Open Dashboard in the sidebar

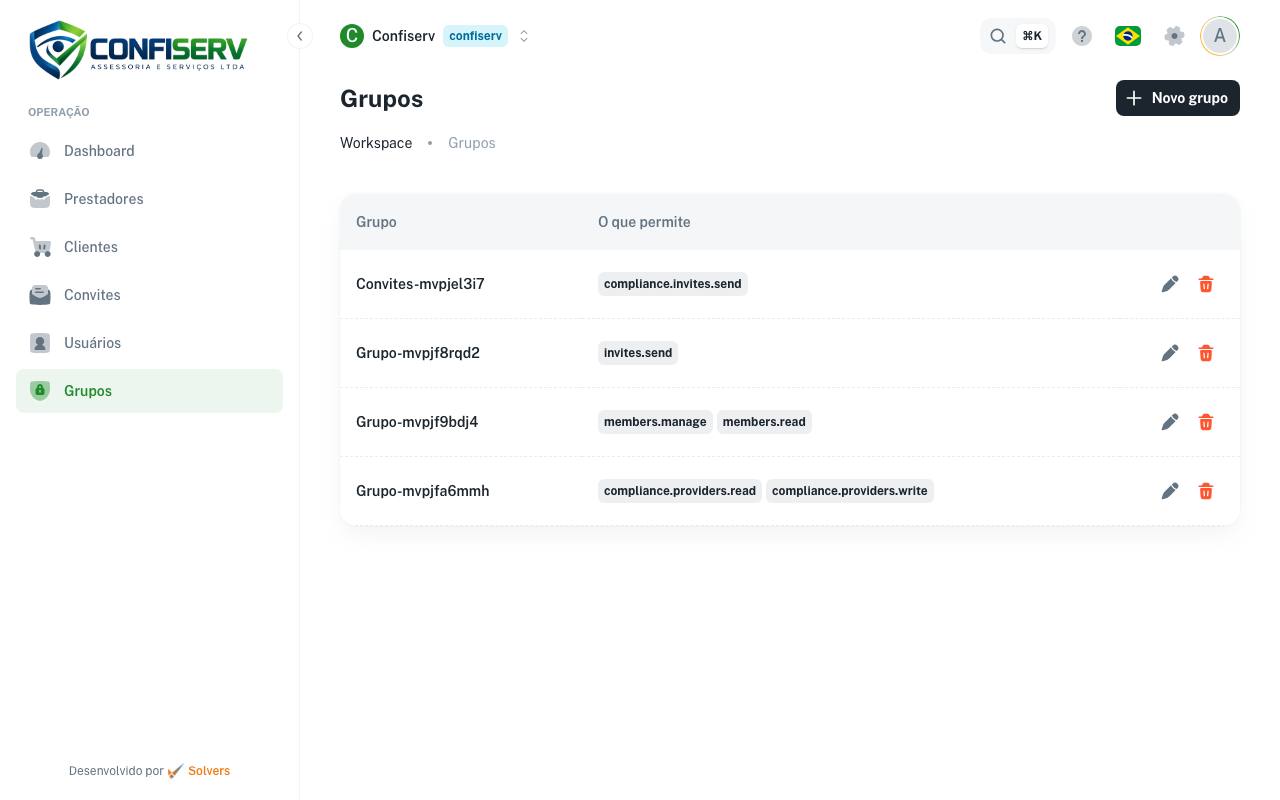point(149,151)
